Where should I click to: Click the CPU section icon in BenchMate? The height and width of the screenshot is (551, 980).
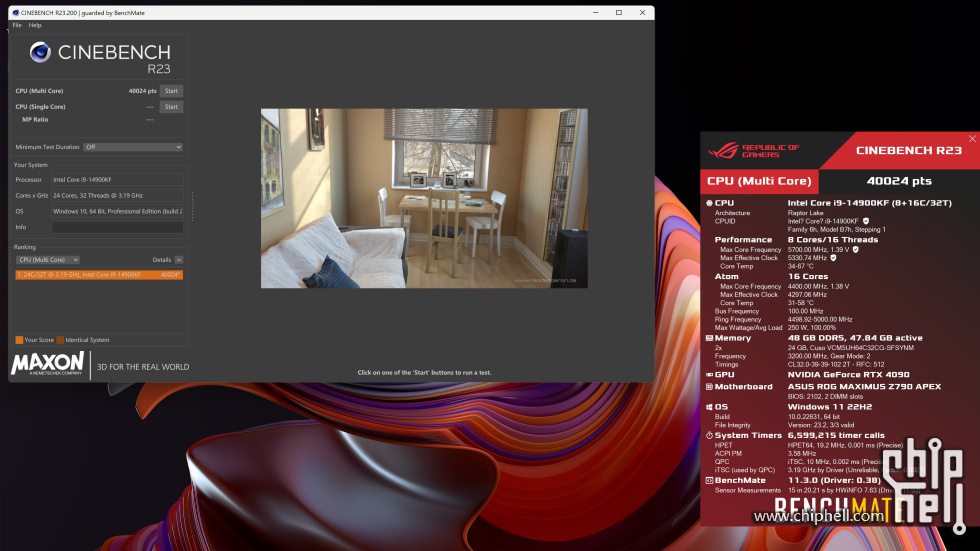coord(709,203)
